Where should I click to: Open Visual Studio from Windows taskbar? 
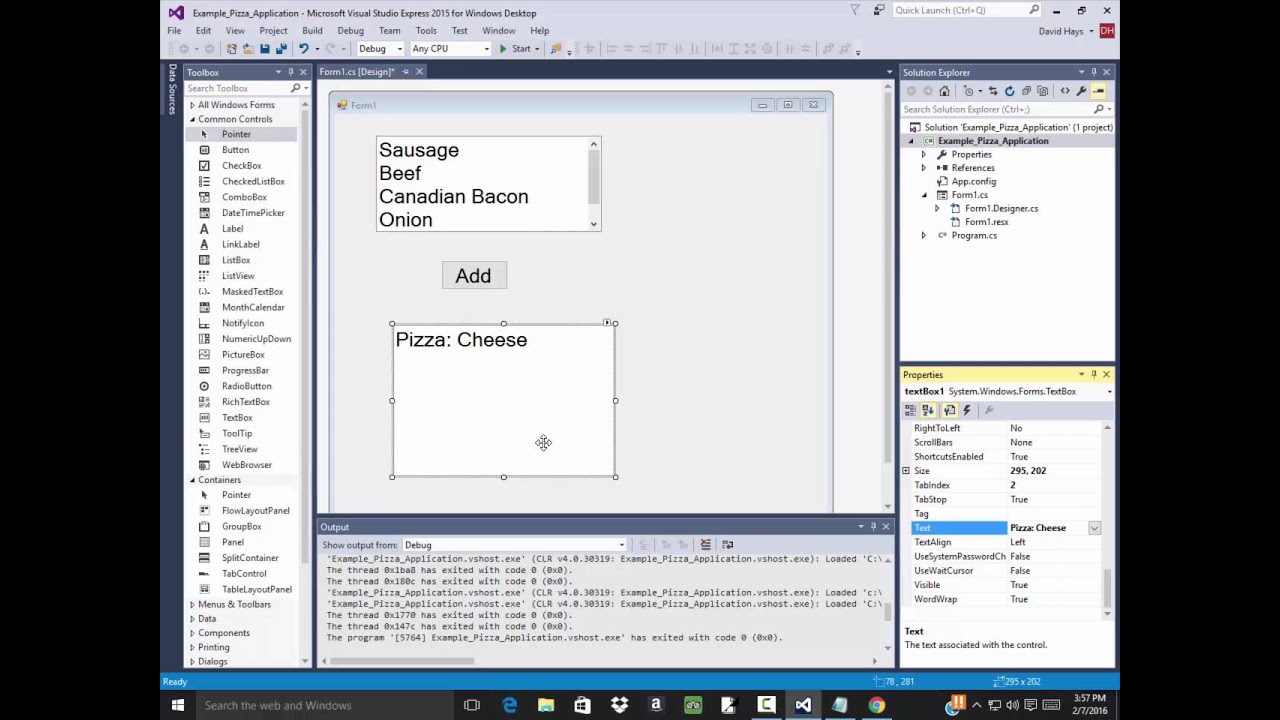click(803, 705)
